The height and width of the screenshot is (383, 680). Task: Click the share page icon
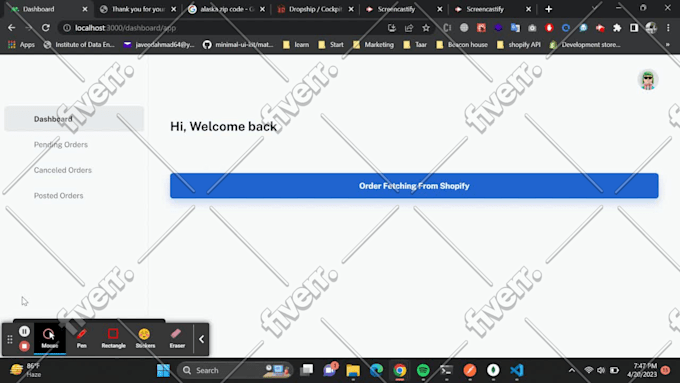(409, 28)
